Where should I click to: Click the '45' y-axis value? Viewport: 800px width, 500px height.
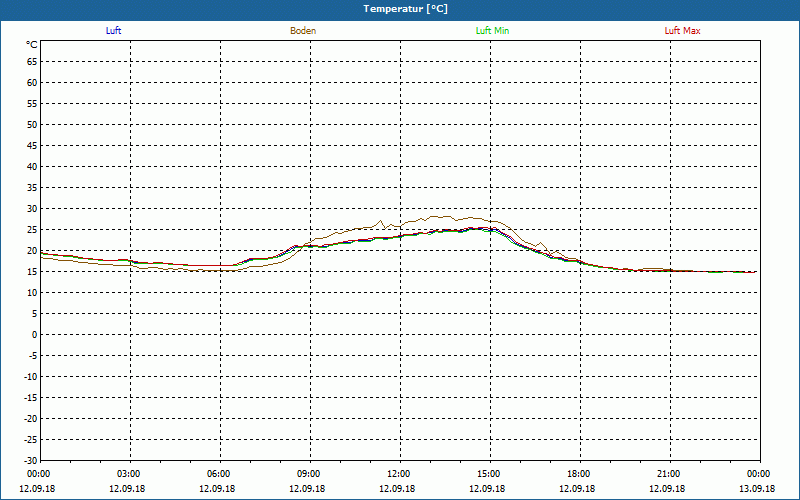(x=32, y=145)
